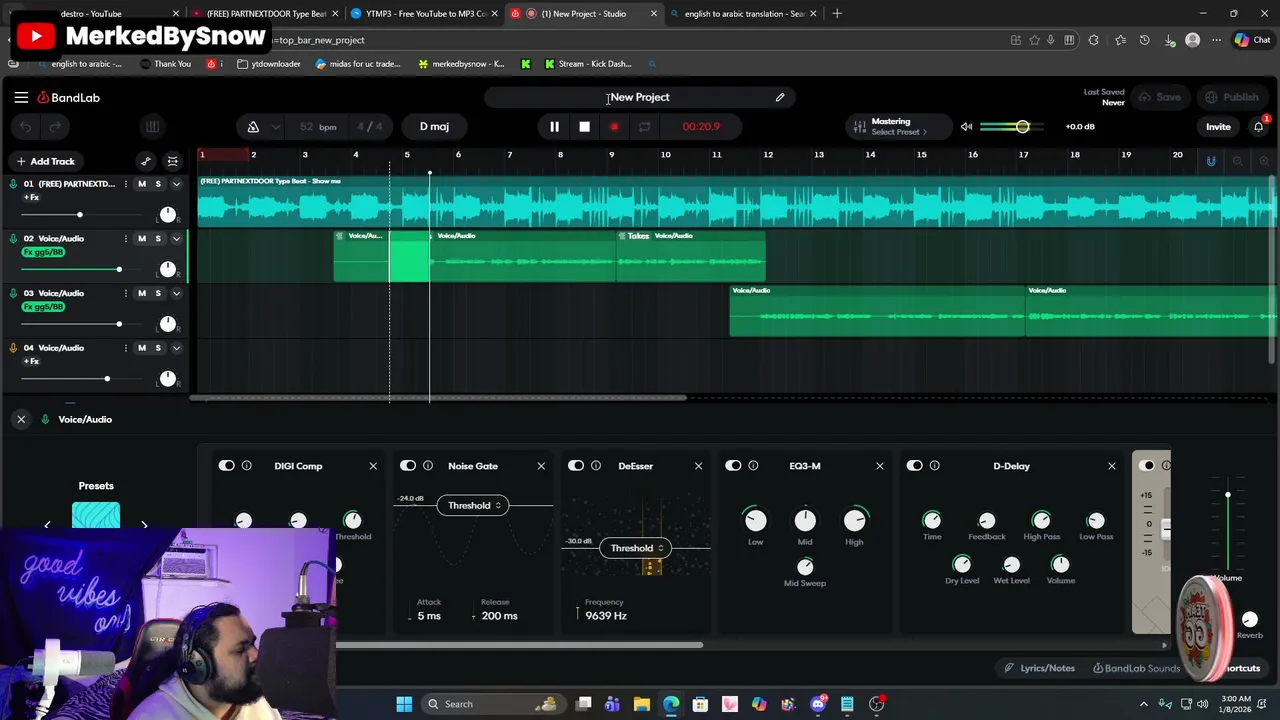The height and width of the screenshot is (720, 1280).
Task: Click the Invite button
Action: point(1218,127)
